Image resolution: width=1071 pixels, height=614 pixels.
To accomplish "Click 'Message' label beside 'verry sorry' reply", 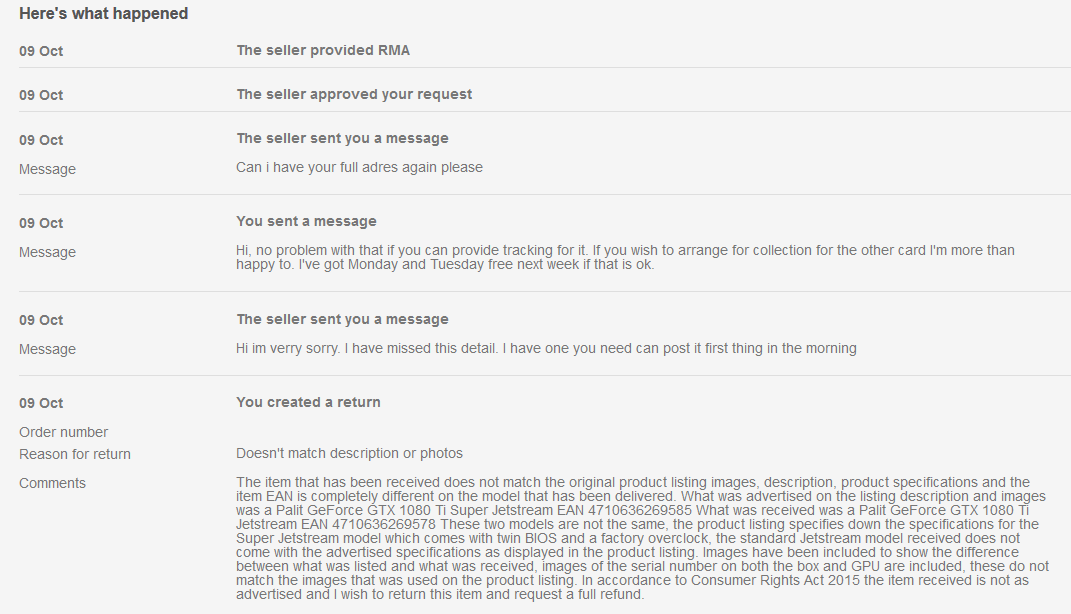I will point(47,350).
